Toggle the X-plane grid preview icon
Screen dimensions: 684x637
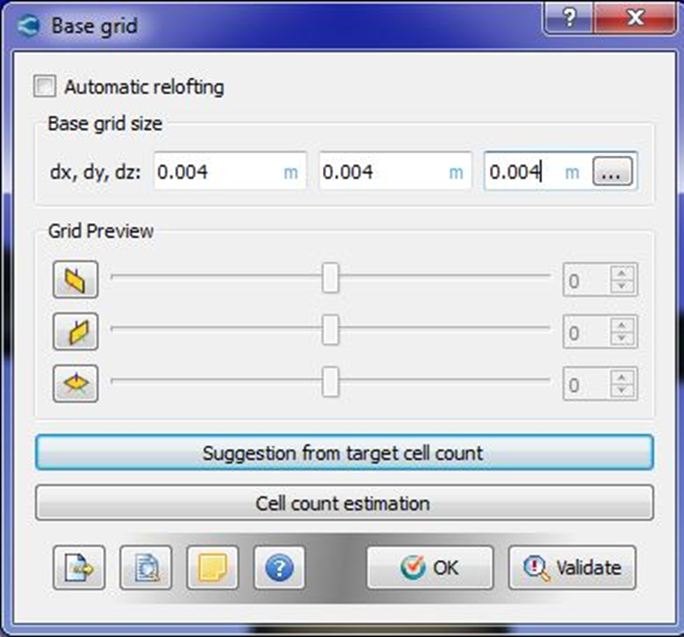click(75, 280)
